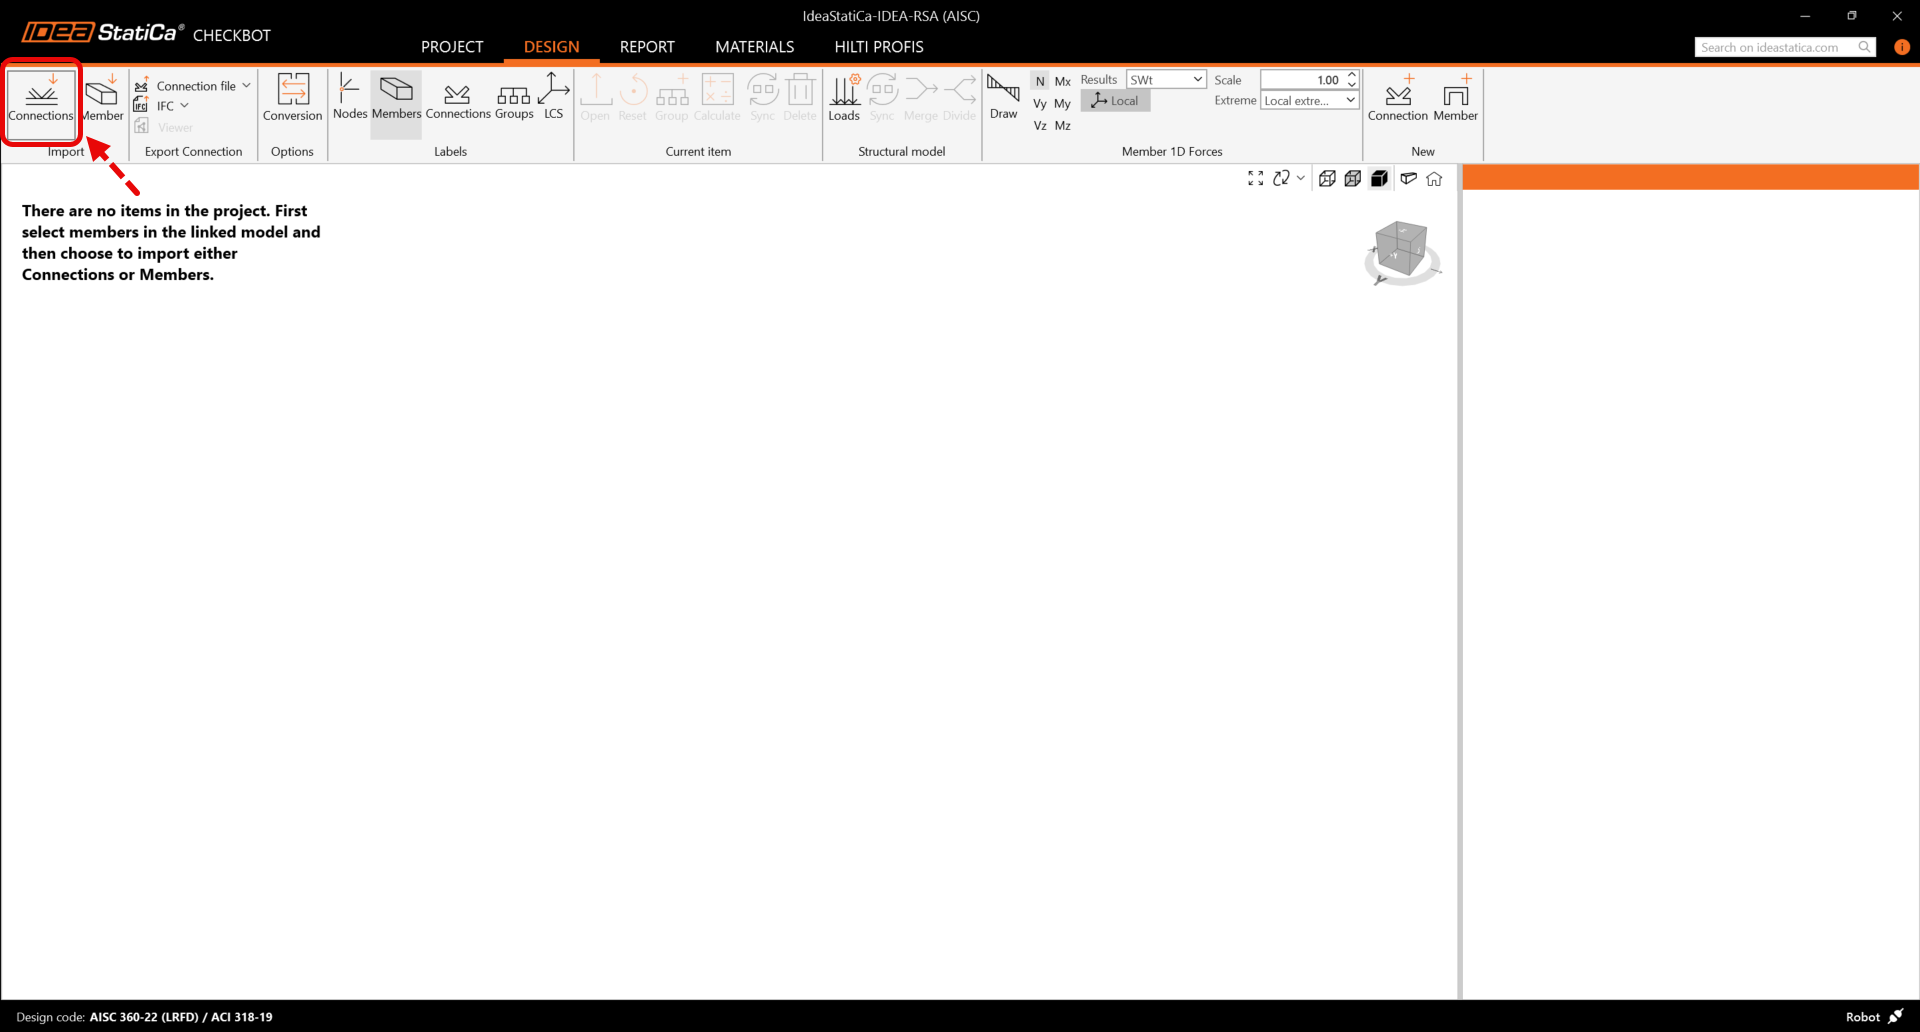Zoom to fit with the full-extent icon

click(x=1255, y=179)
